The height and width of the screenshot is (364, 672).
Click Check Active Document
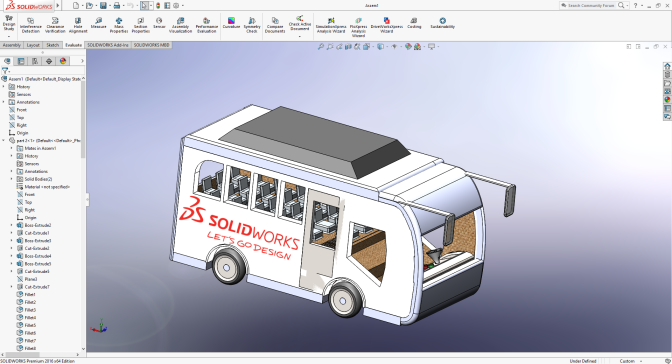300,23
